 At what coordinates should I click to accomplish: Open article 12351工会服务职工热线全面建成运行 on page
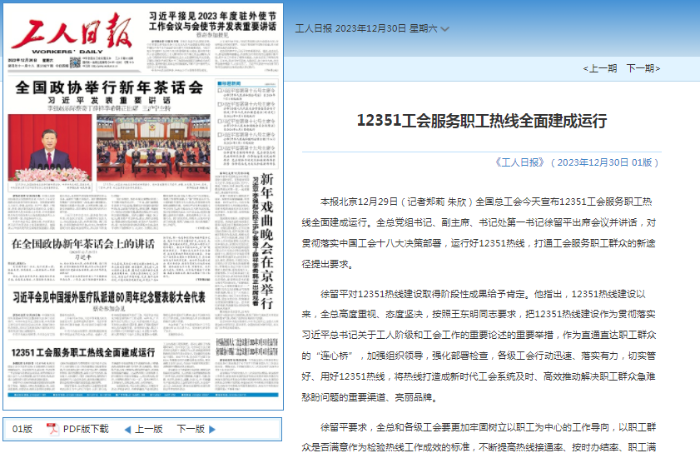tap(84, 353)
